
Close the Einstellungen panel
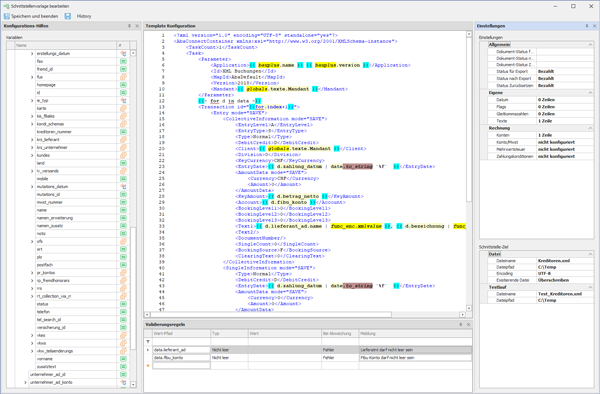pyautogui.click(x=595, y=26)
